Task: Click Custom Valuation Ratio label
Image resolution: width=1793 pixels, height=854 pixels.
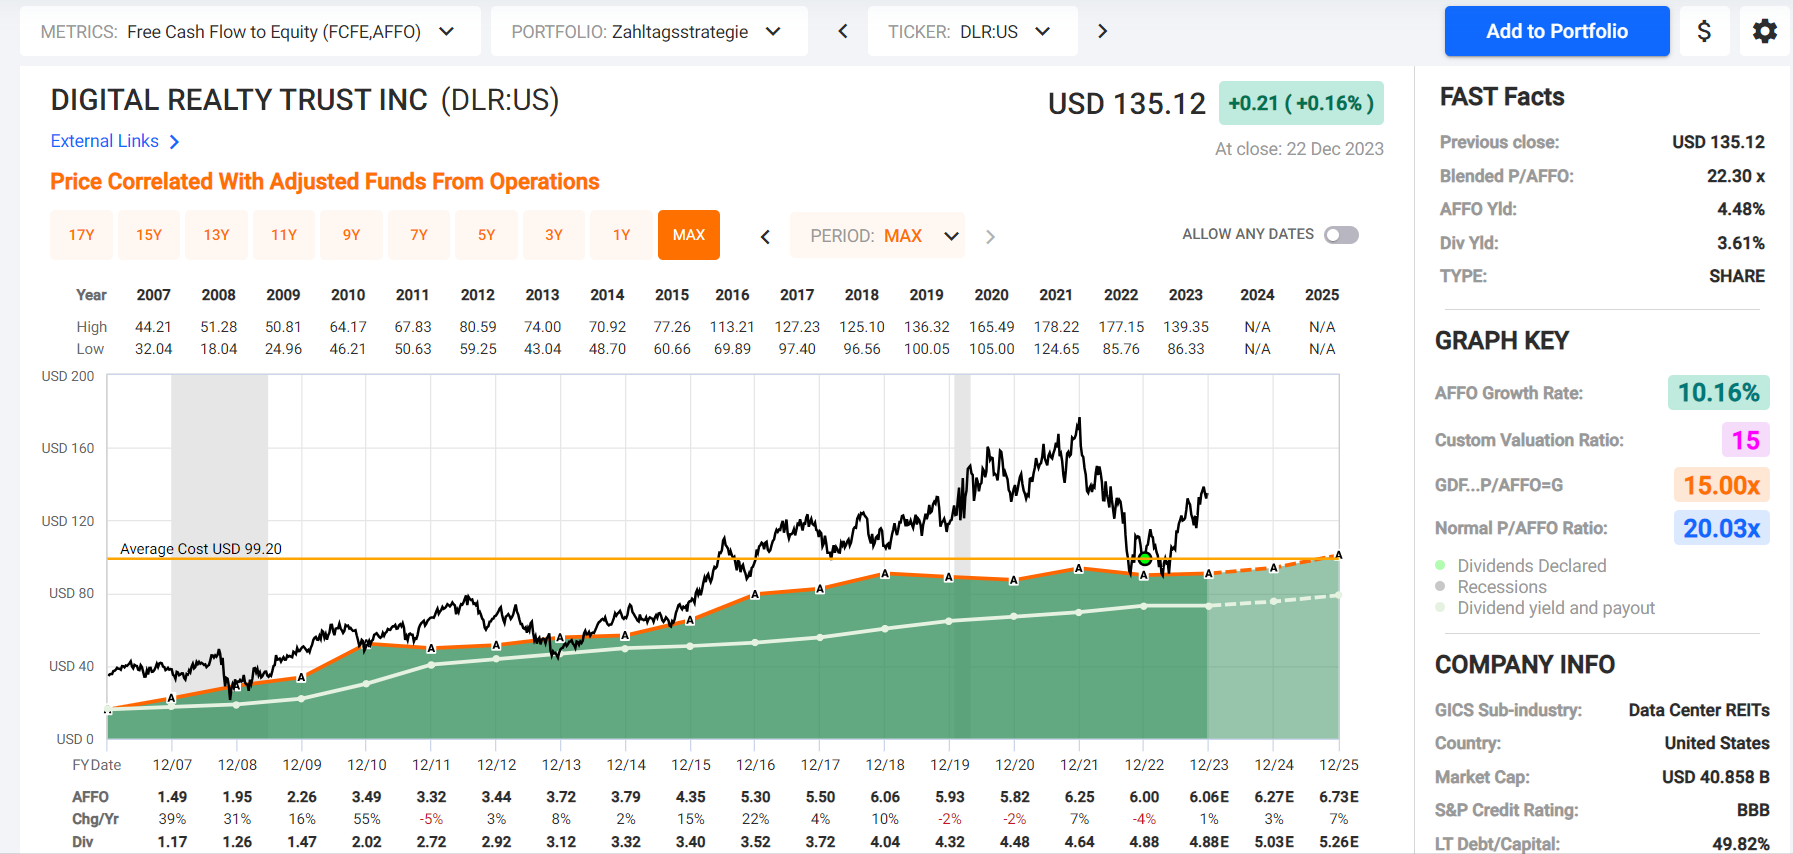Action: point(1529,440)
